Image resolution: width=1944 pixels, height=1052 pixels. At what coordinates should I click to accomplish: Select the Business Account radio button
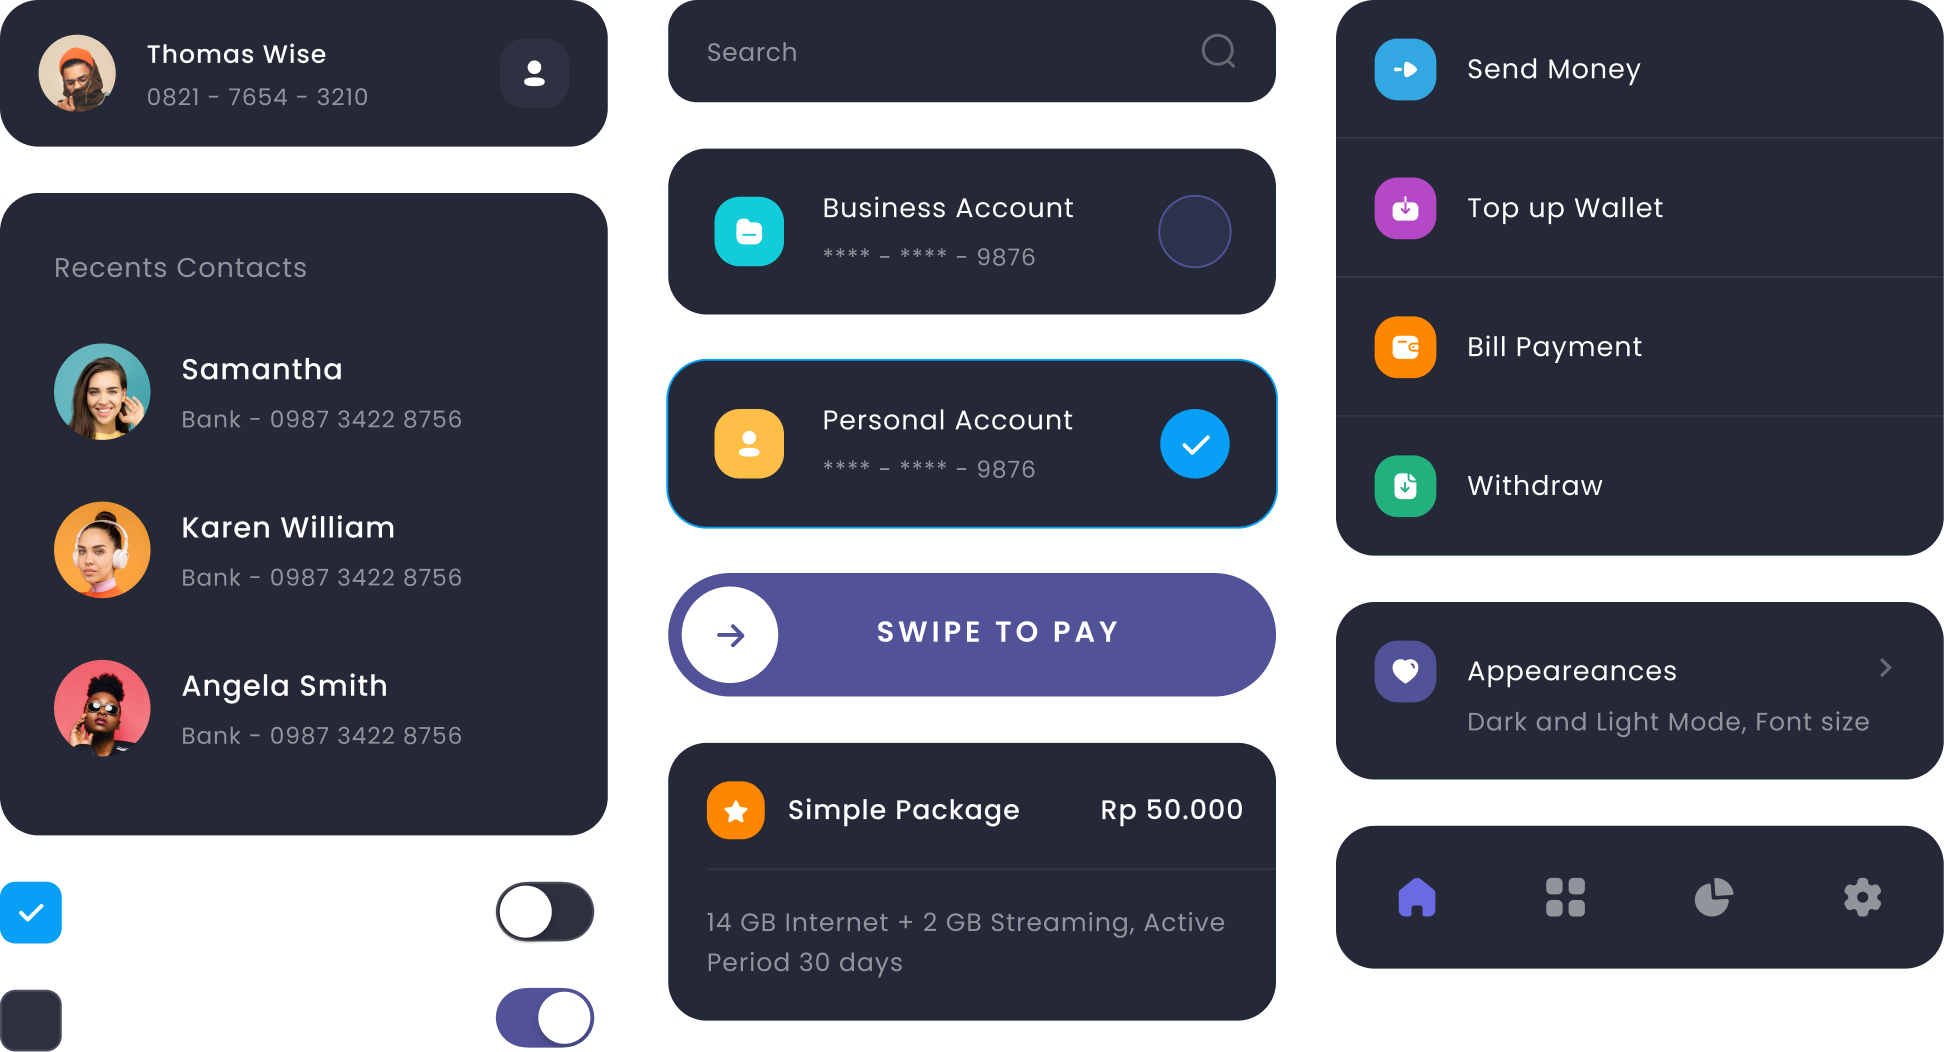click(x=1194, y=231)
